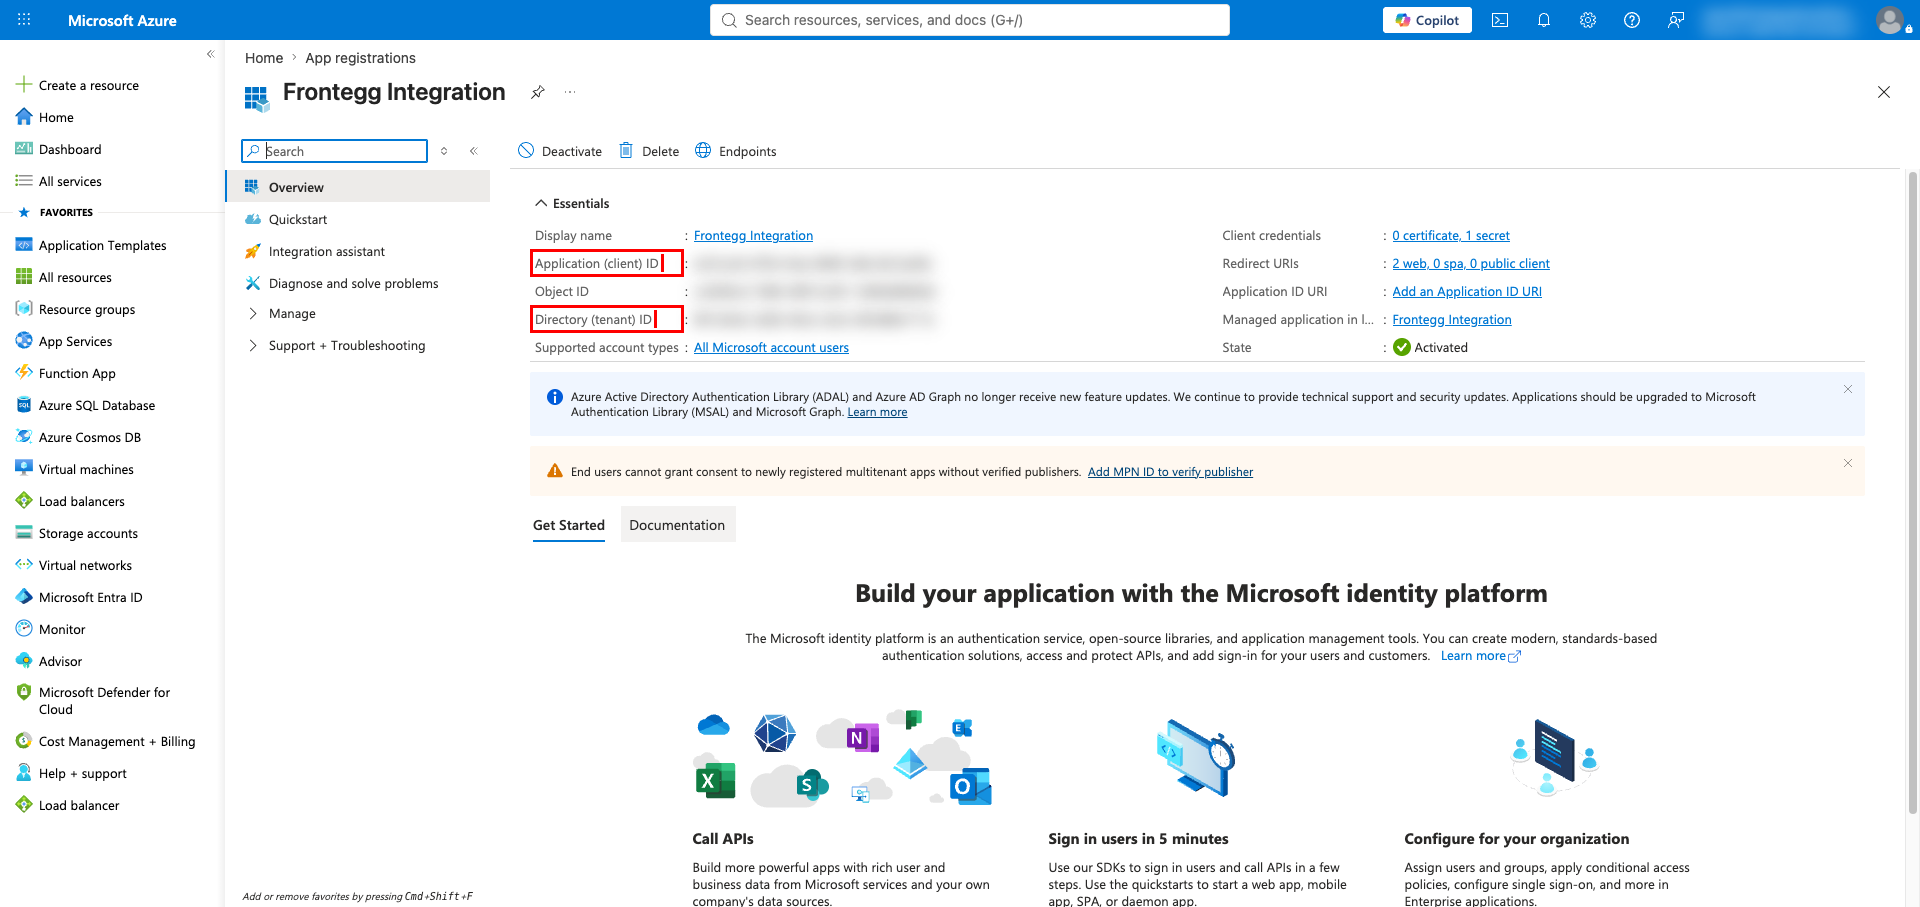Screen dimensions: 1920x907
Task: Open Cloud Shell from the top bar
Action: pos(1500,20)
